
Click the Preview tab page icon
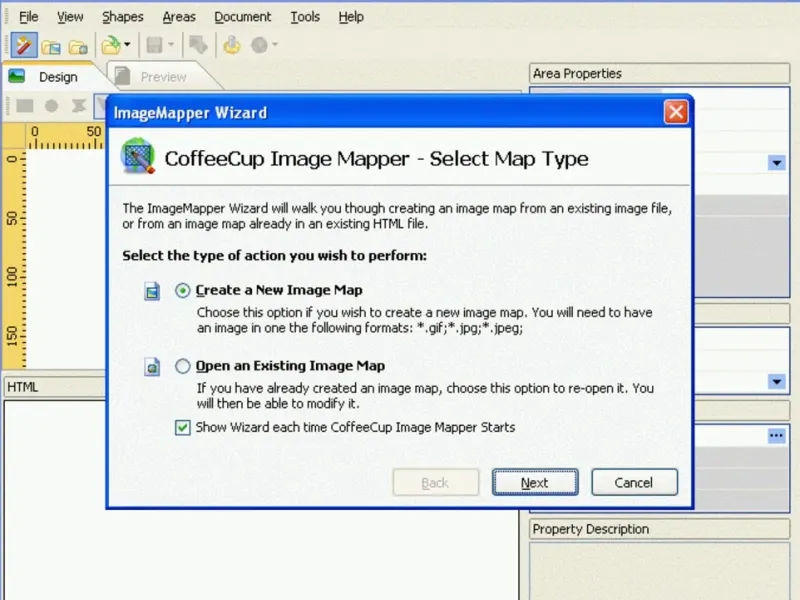coord(122,76)
